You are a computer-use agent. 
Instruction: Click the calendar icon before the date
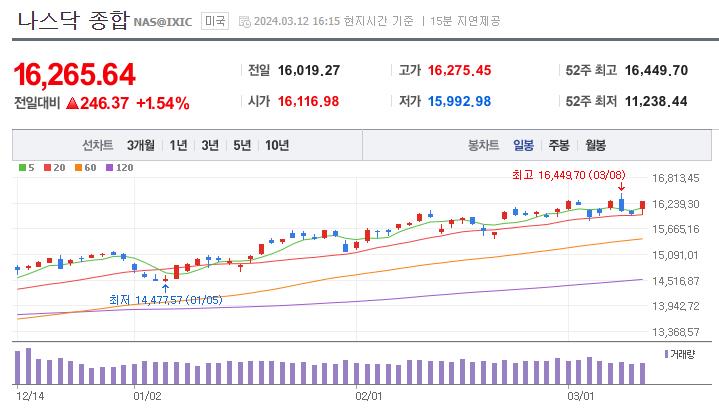click(x=245, y=22)
